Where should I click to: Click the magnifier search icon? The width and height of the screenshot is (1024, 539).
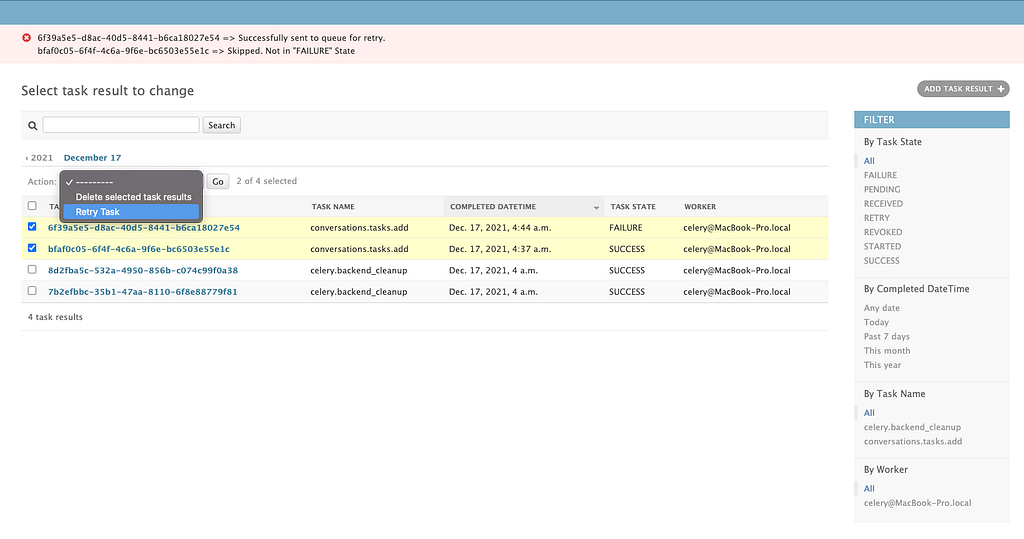(x=32, y=125)
